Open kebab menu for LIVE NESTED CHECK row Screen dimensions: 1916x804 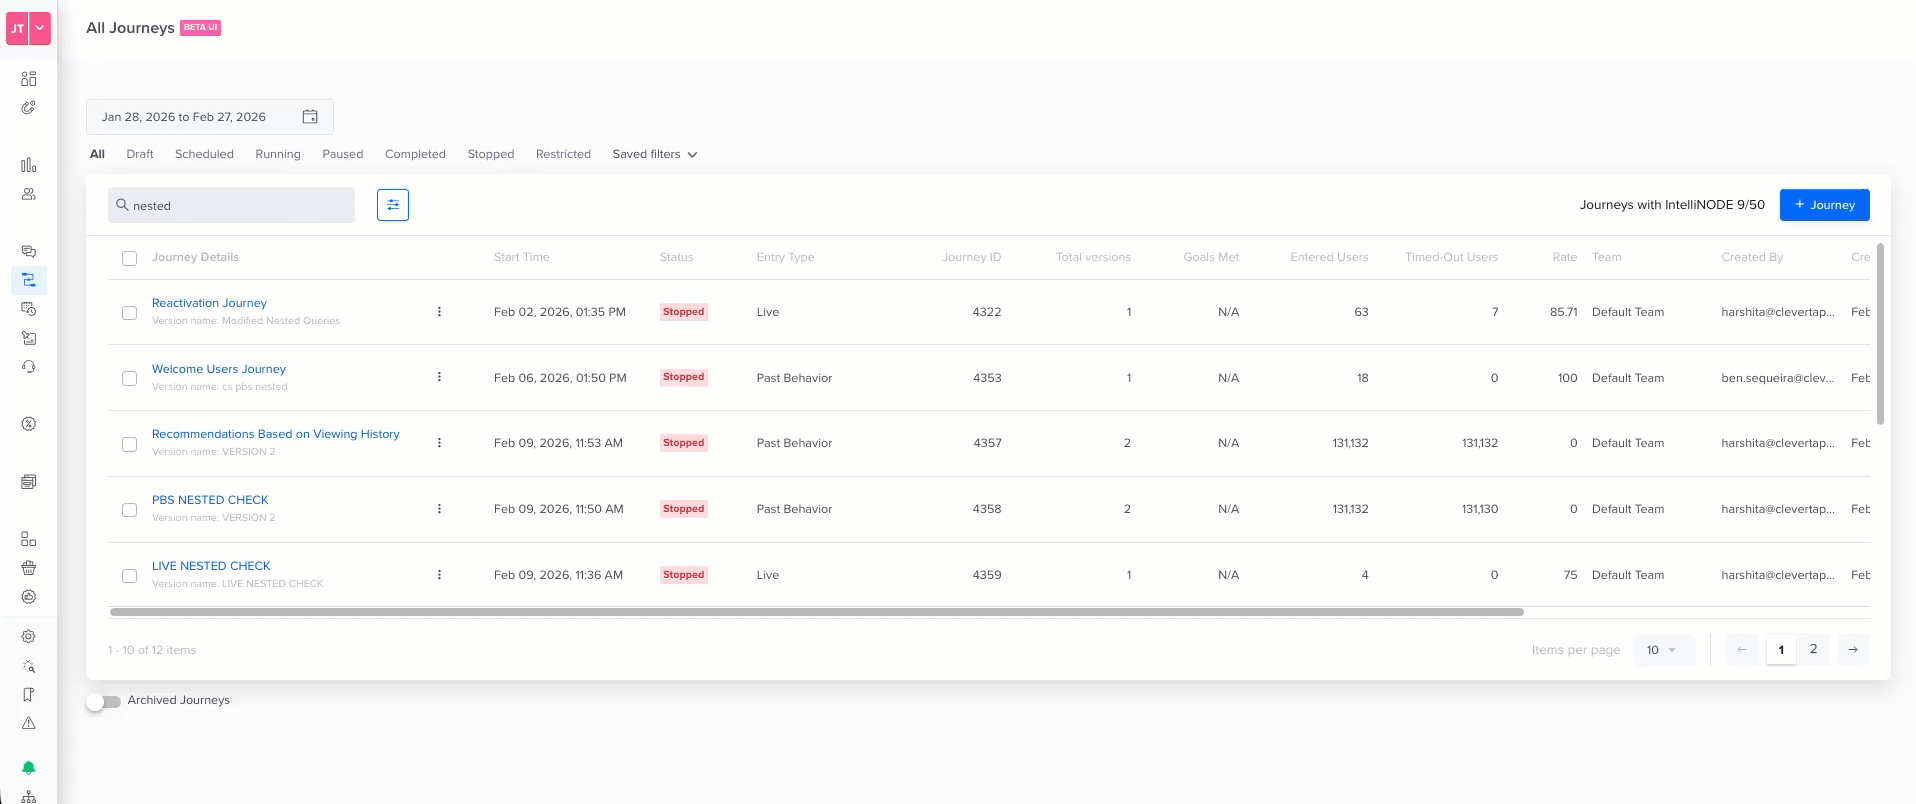click(x=439, y=575)
